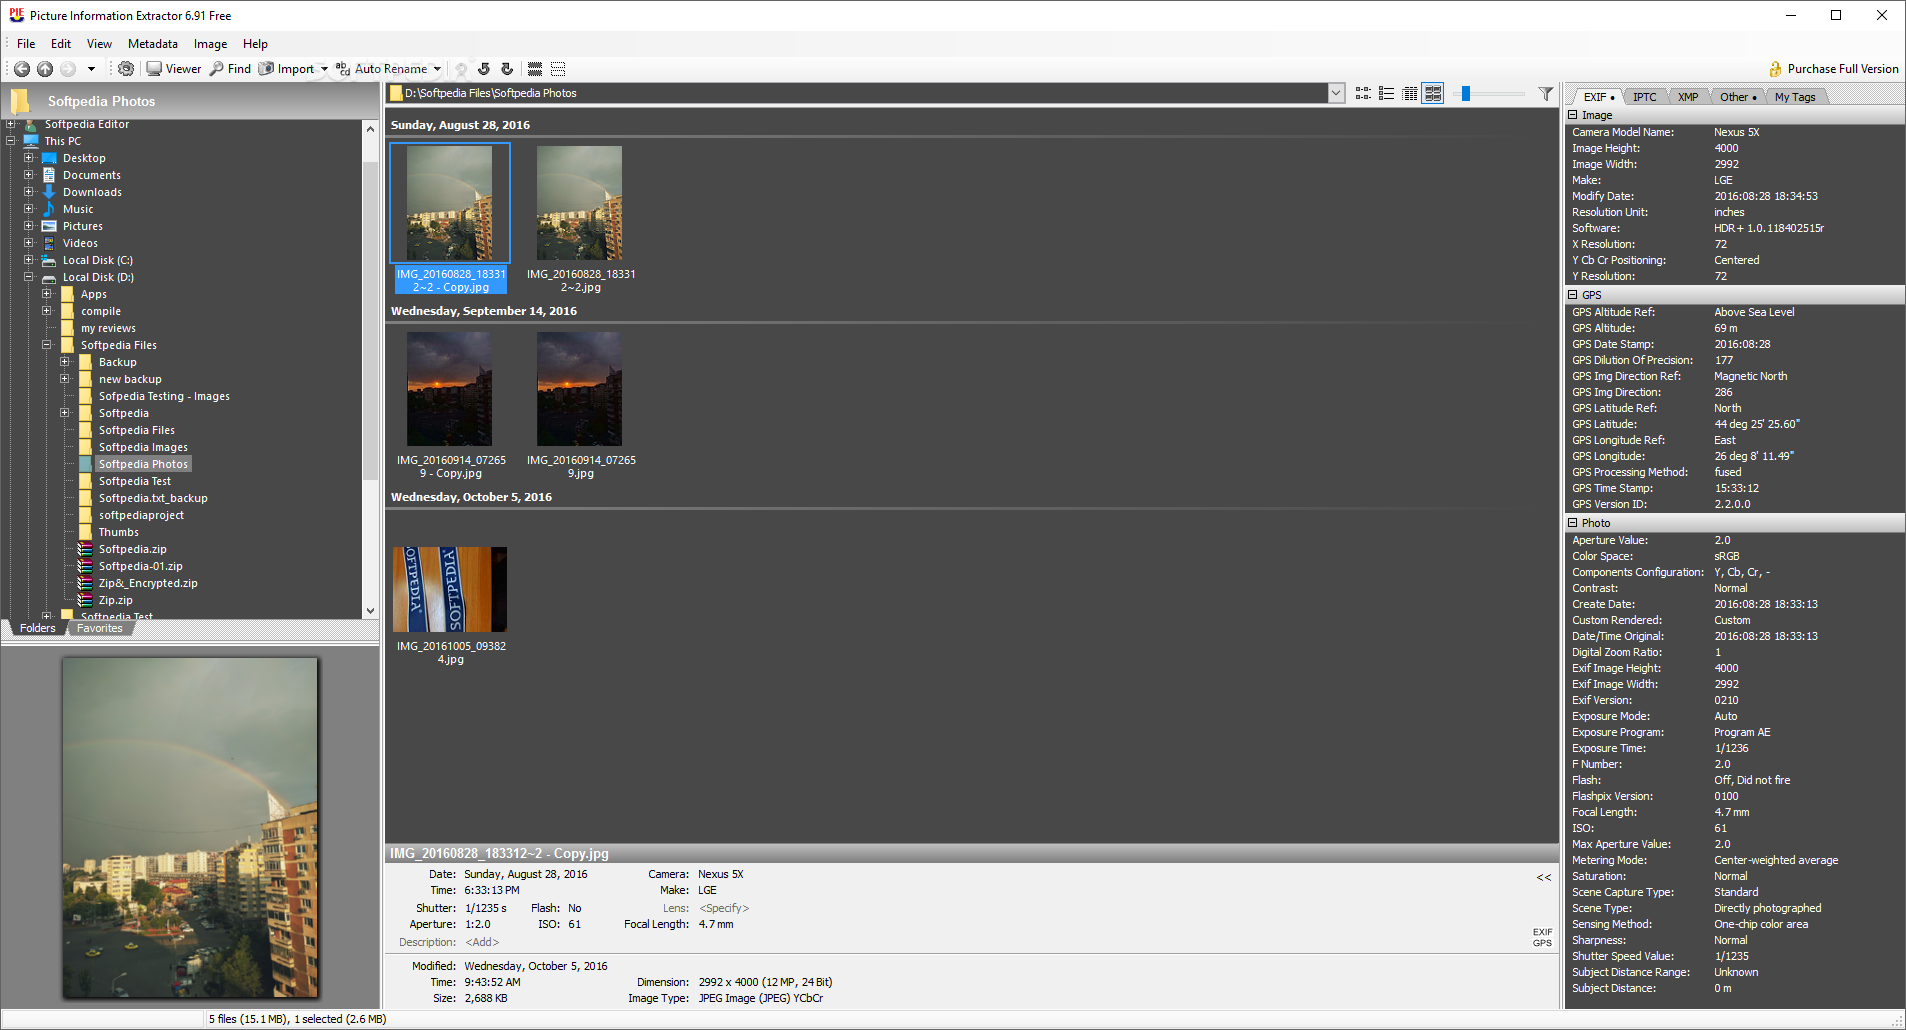Open the Help menu
This screenshot has width=1906, height=1030.
tap(255, 44)
